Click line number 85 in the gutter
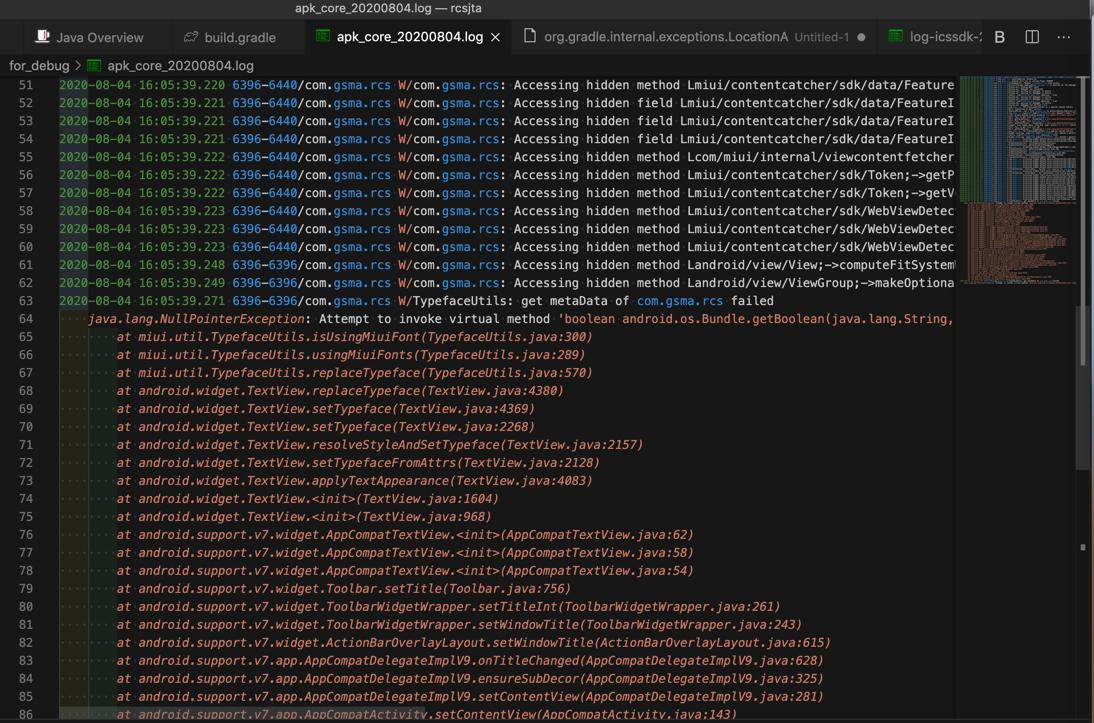Screen dimensions: 1094x723 click(x=26, y=696)
